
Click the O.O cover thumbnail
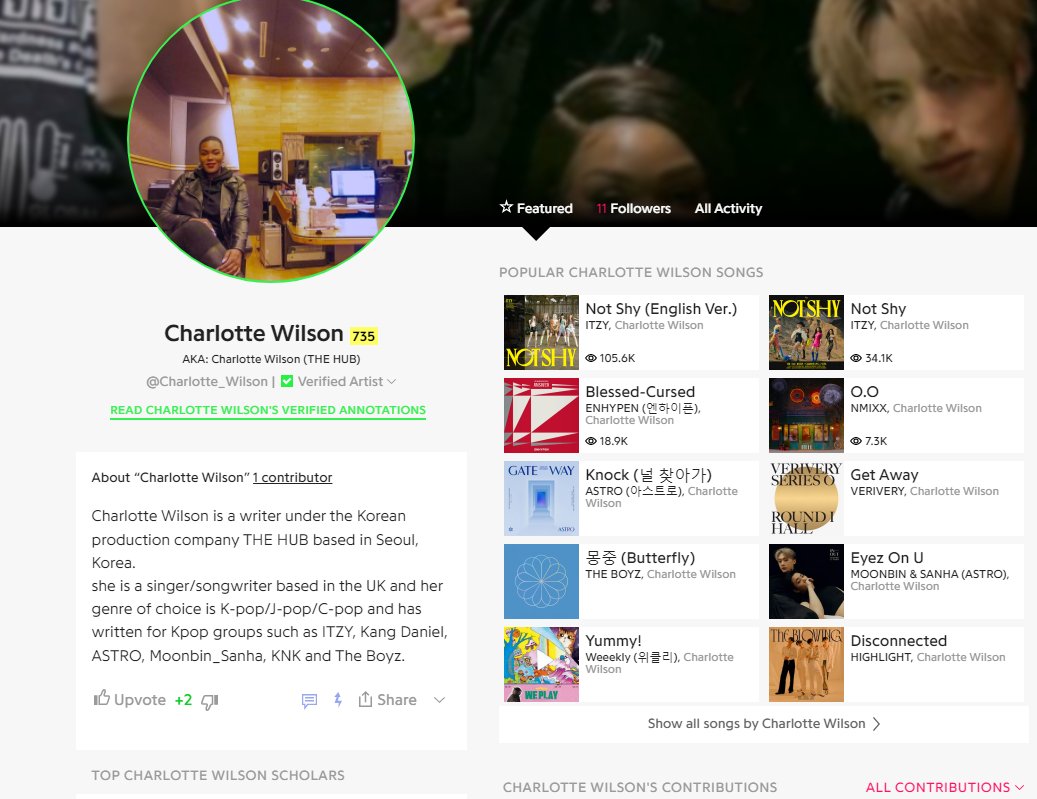pos(806,415)
